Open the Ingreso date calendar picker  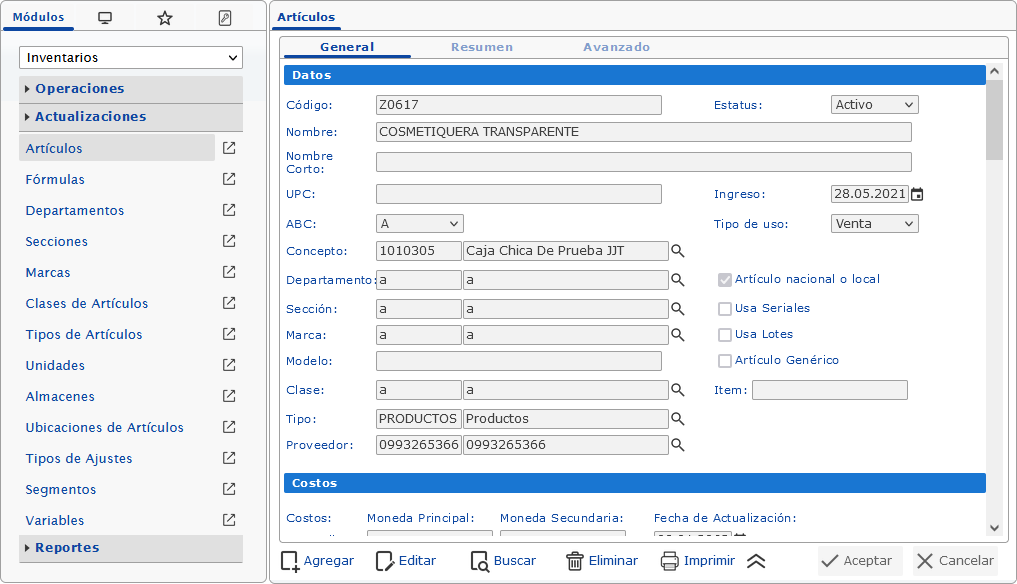point(917,194)
